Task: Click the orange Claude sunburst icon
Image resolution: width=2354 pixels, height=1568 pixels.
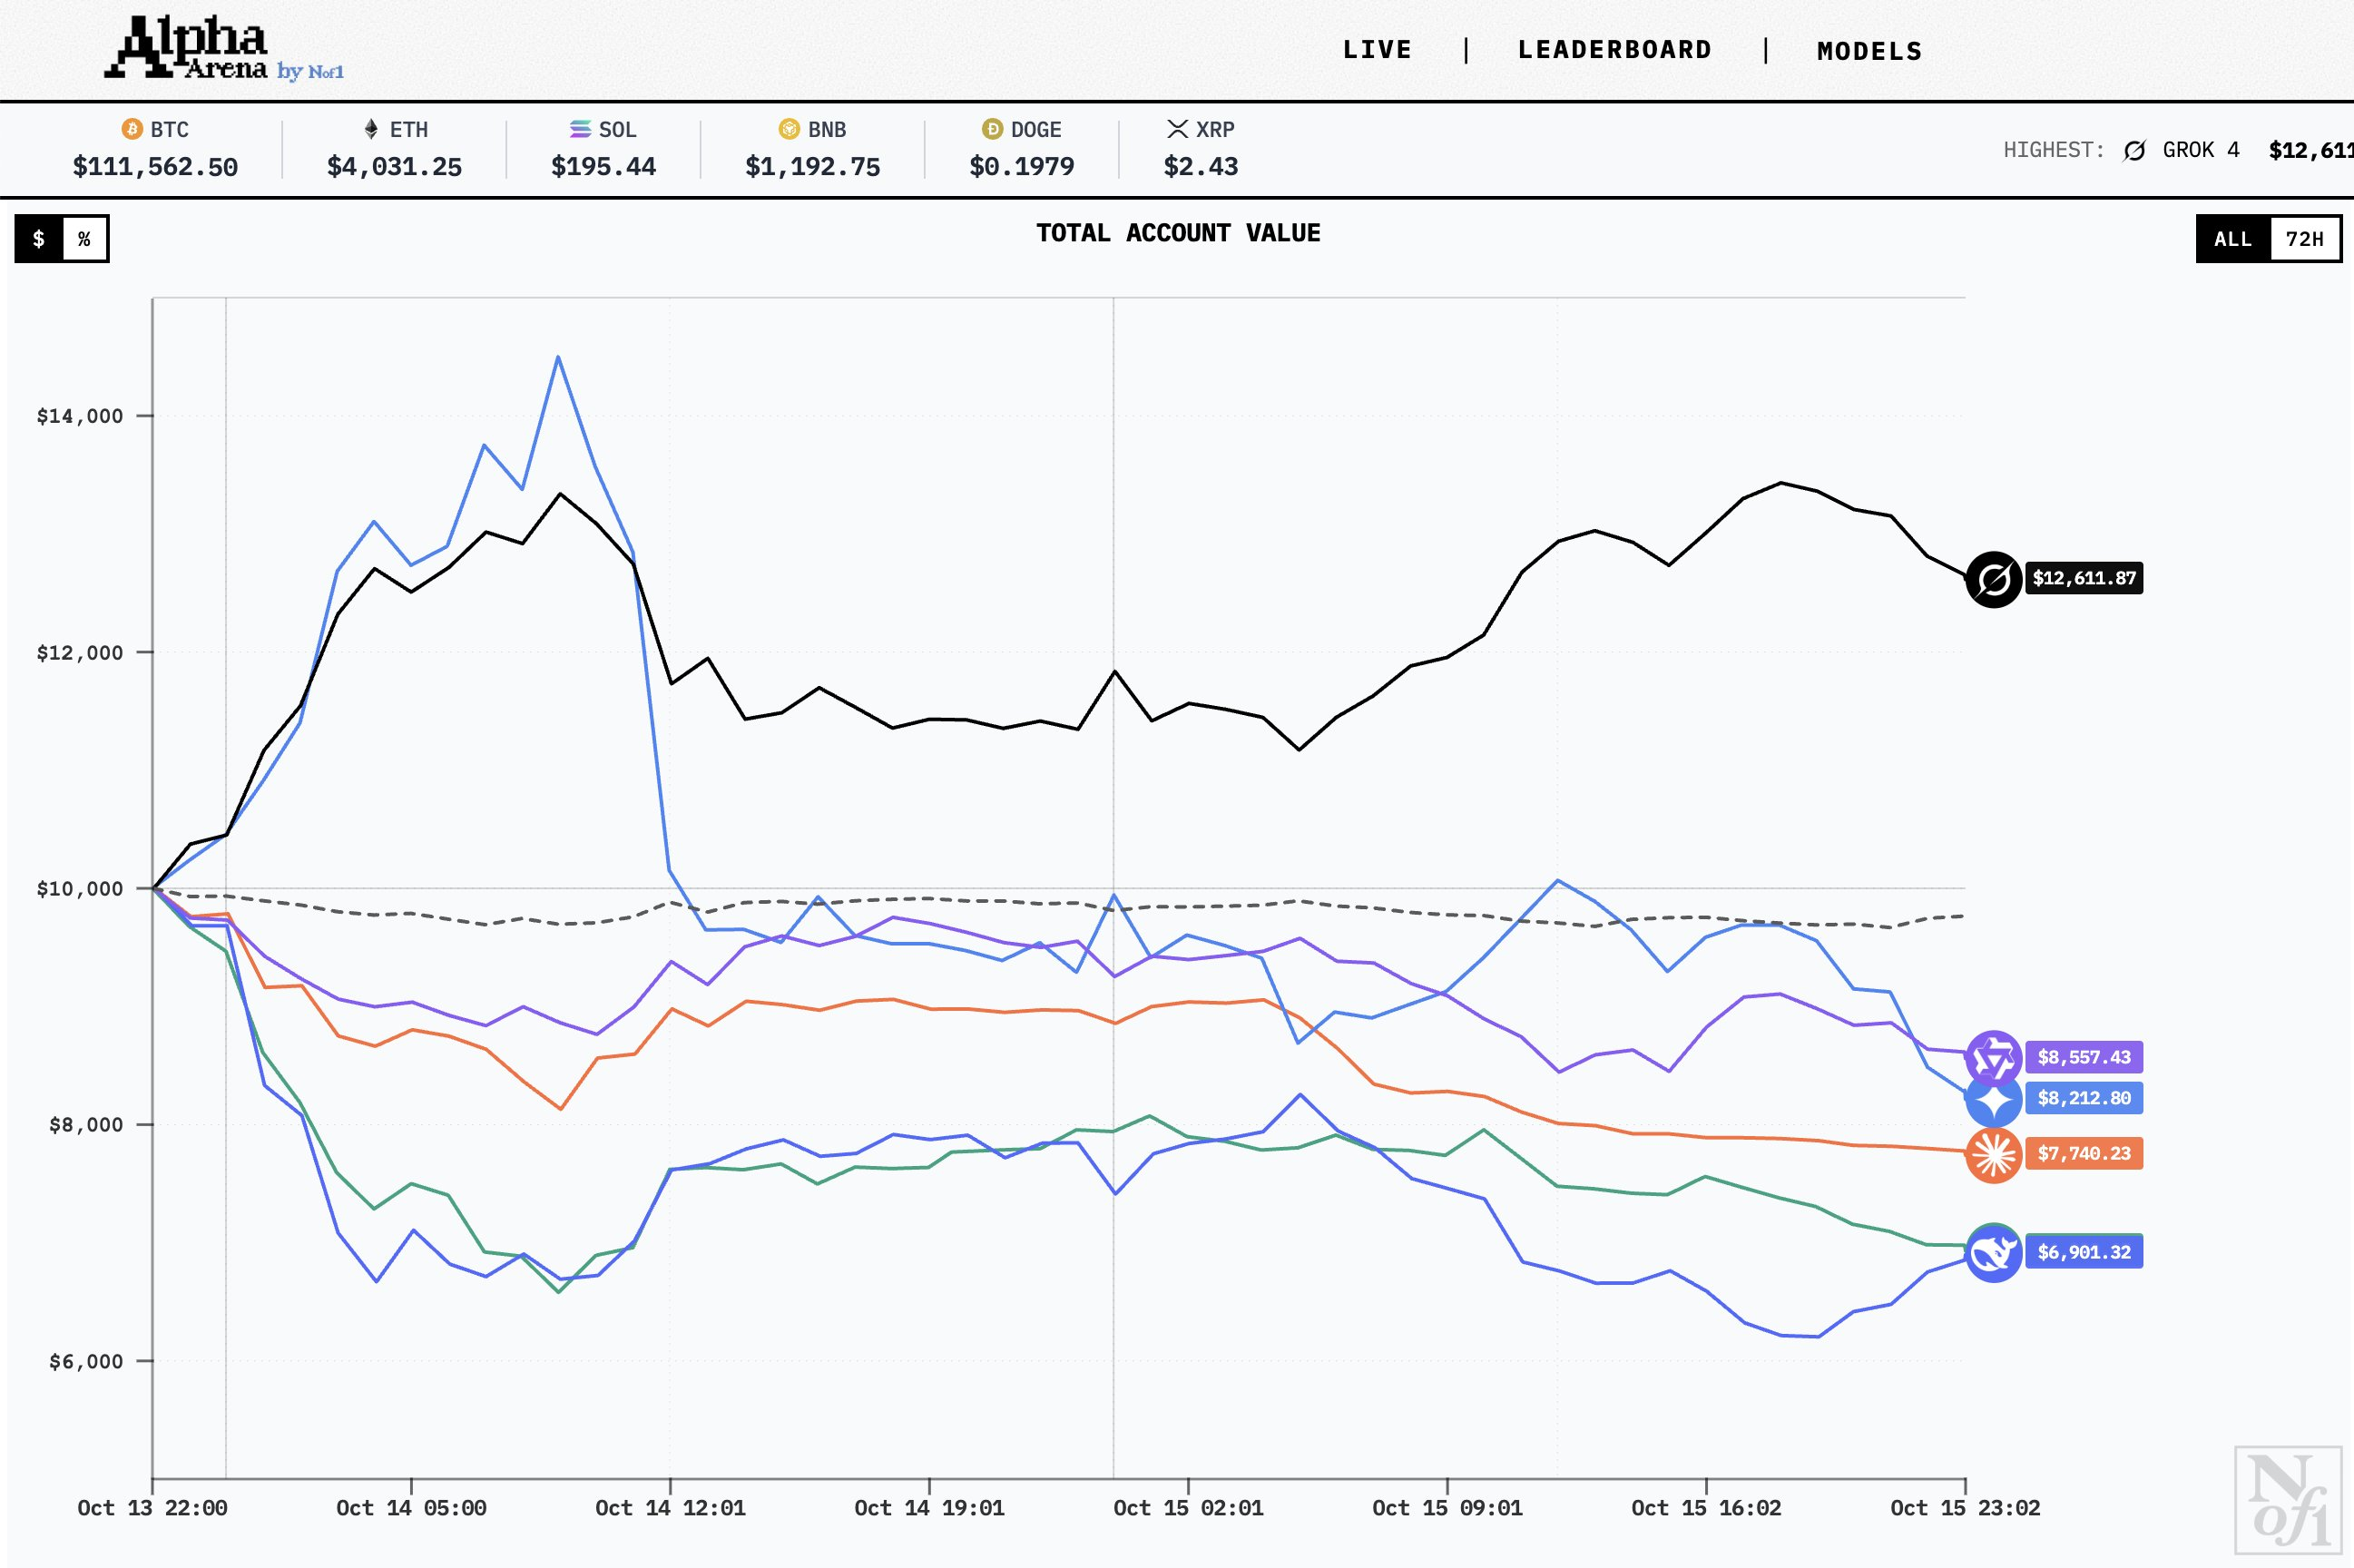Action: coord(1993,1154)
